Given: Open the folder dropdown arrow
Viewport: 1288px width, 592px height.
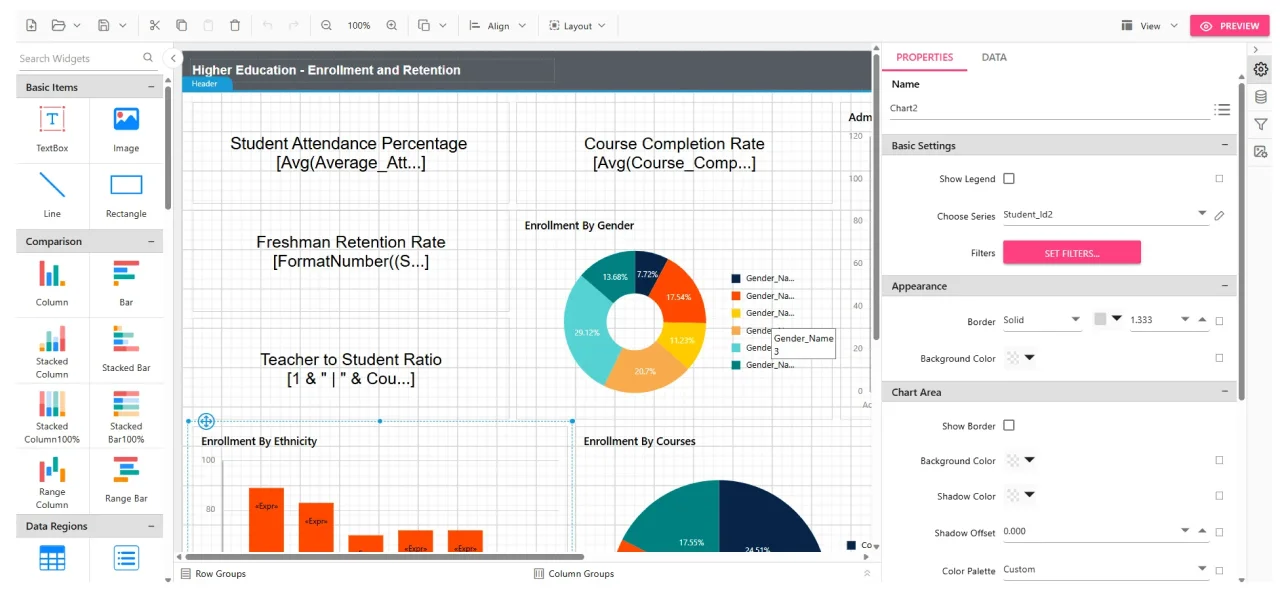Looking at the screenshot, I should click(77, 25).
